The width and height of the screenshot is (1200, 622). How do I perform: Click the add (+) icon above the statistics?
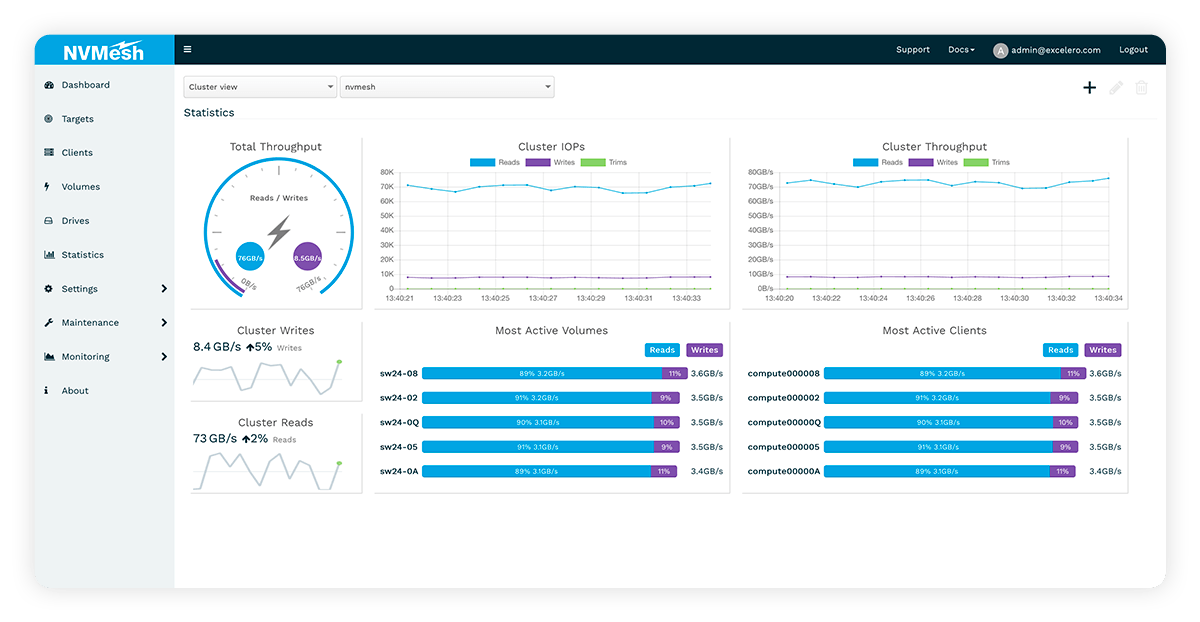point(1089,87)
